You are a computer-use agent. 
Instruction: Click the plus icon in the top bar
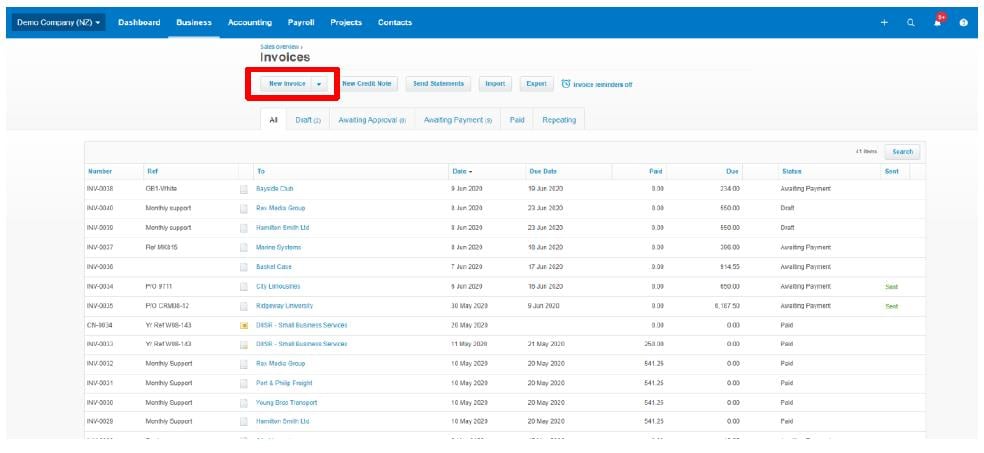pyautogui.click(x=884, y=23)
